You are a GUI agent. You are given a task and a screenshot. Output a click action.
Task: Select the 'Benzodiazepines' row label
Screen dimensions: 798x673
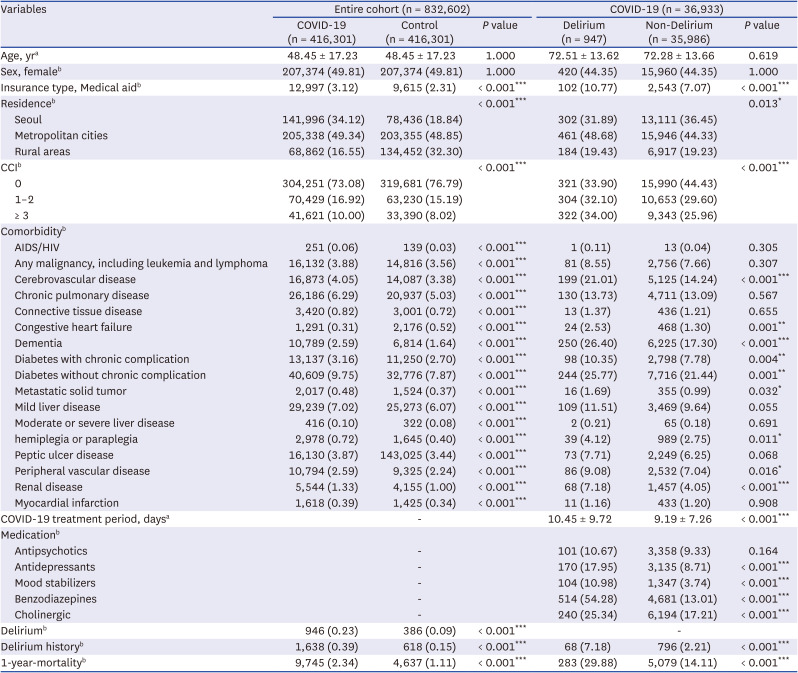click(x=55, y=599)
